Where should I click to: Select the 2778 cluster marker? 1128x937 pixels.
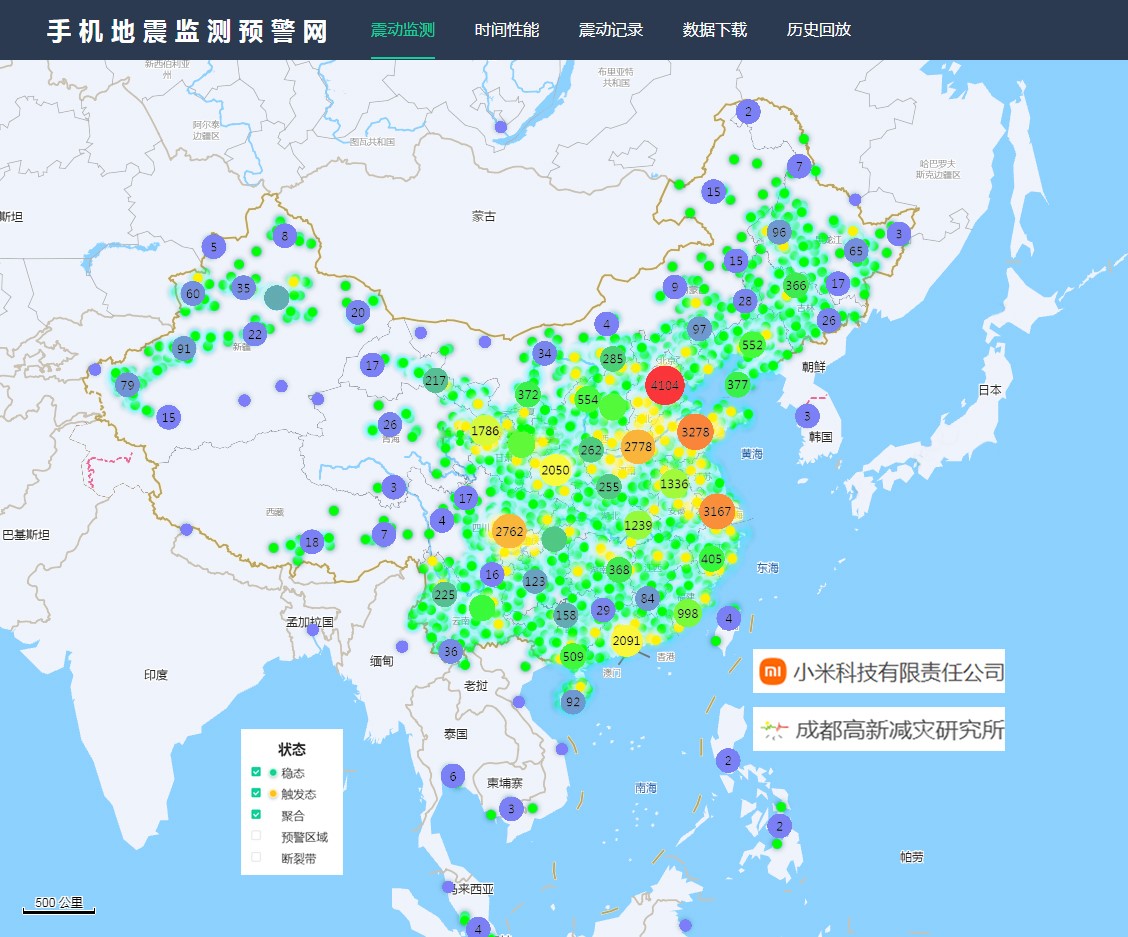(637, 447)
